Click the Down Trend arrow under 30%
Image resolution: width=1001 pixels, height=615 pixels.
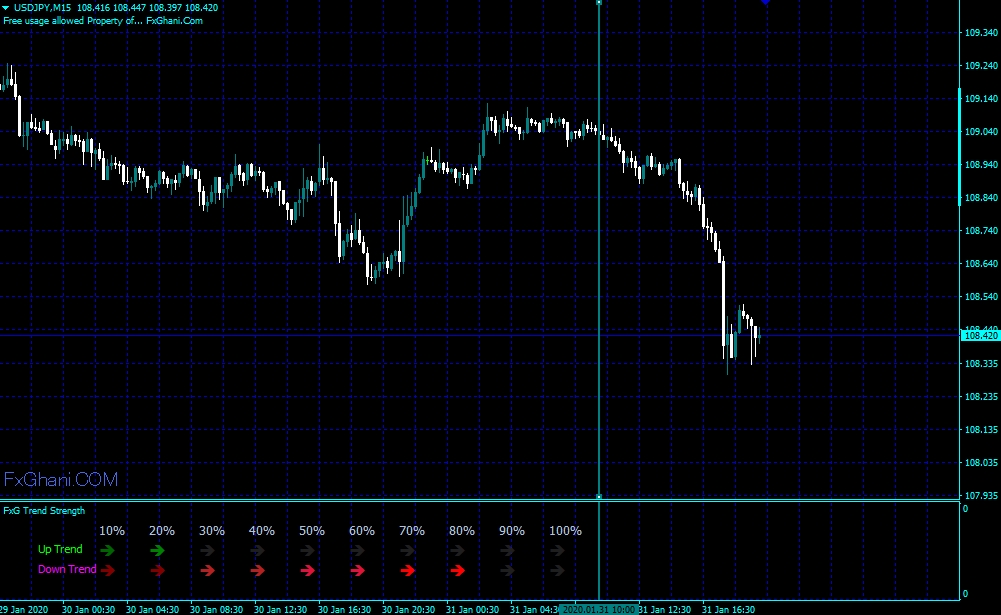tap(207, 570)
